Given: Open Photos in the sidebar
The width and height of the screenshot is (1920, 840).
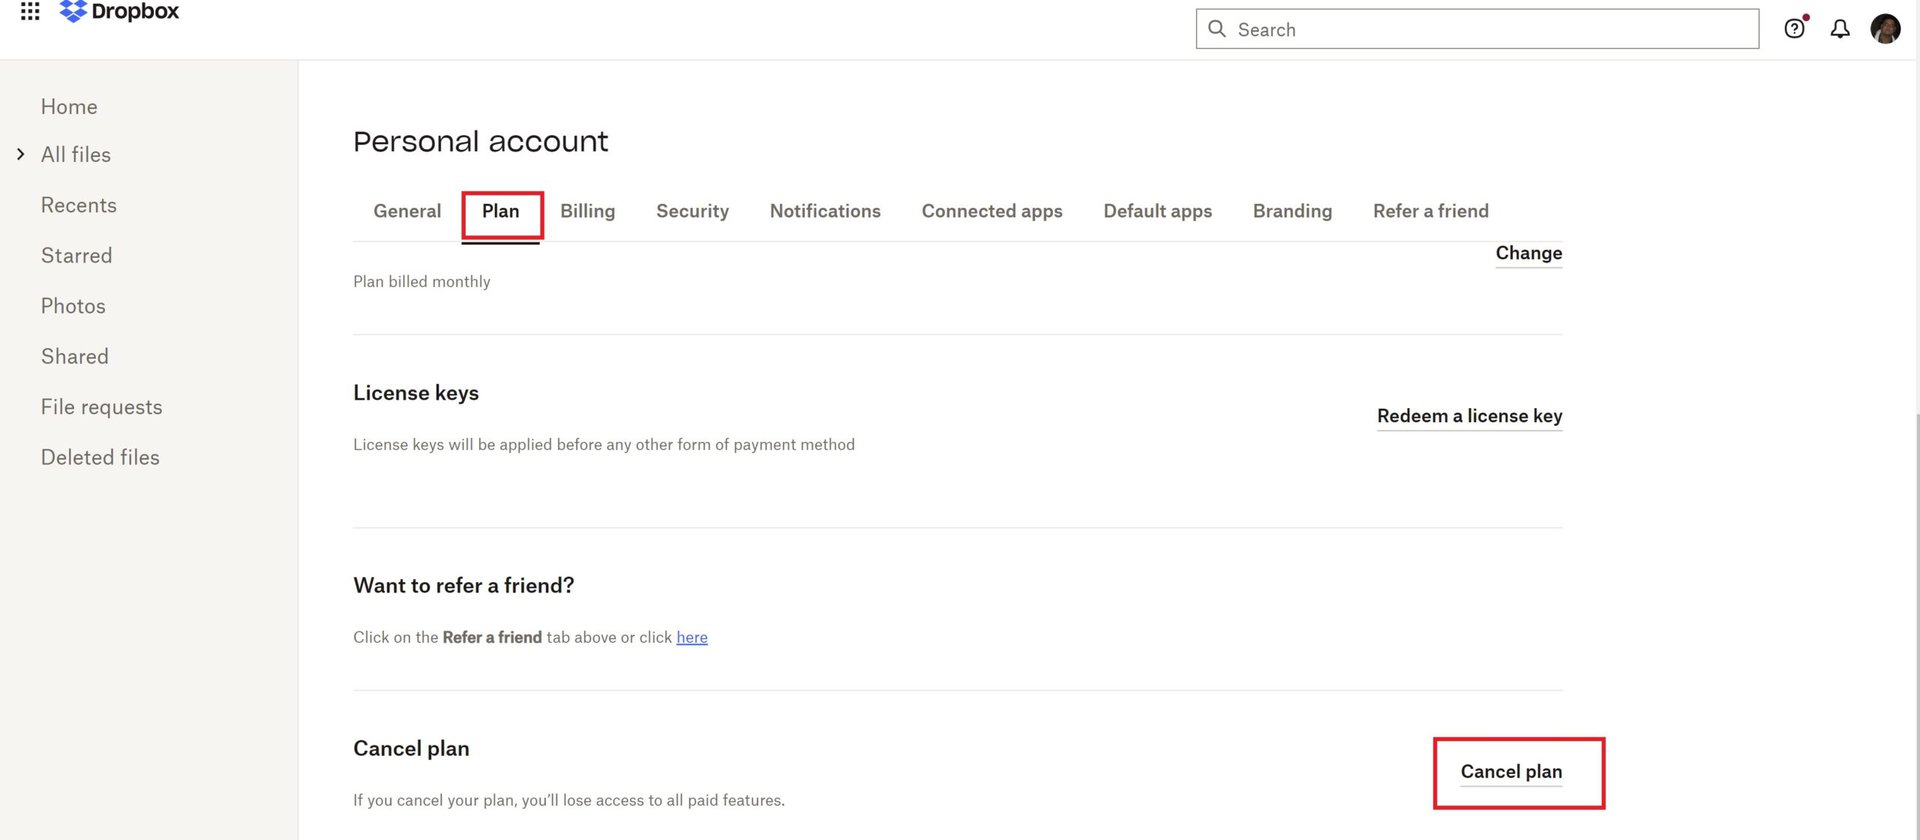Looking at the screenshot, I should (x=73, y=306).
